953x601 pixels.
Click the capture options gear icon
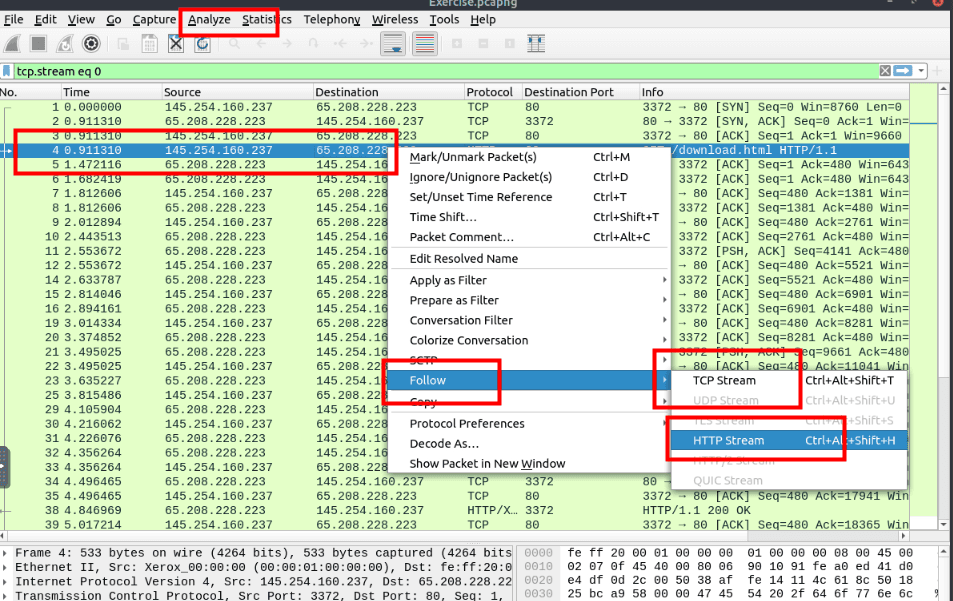click(91, 43)
